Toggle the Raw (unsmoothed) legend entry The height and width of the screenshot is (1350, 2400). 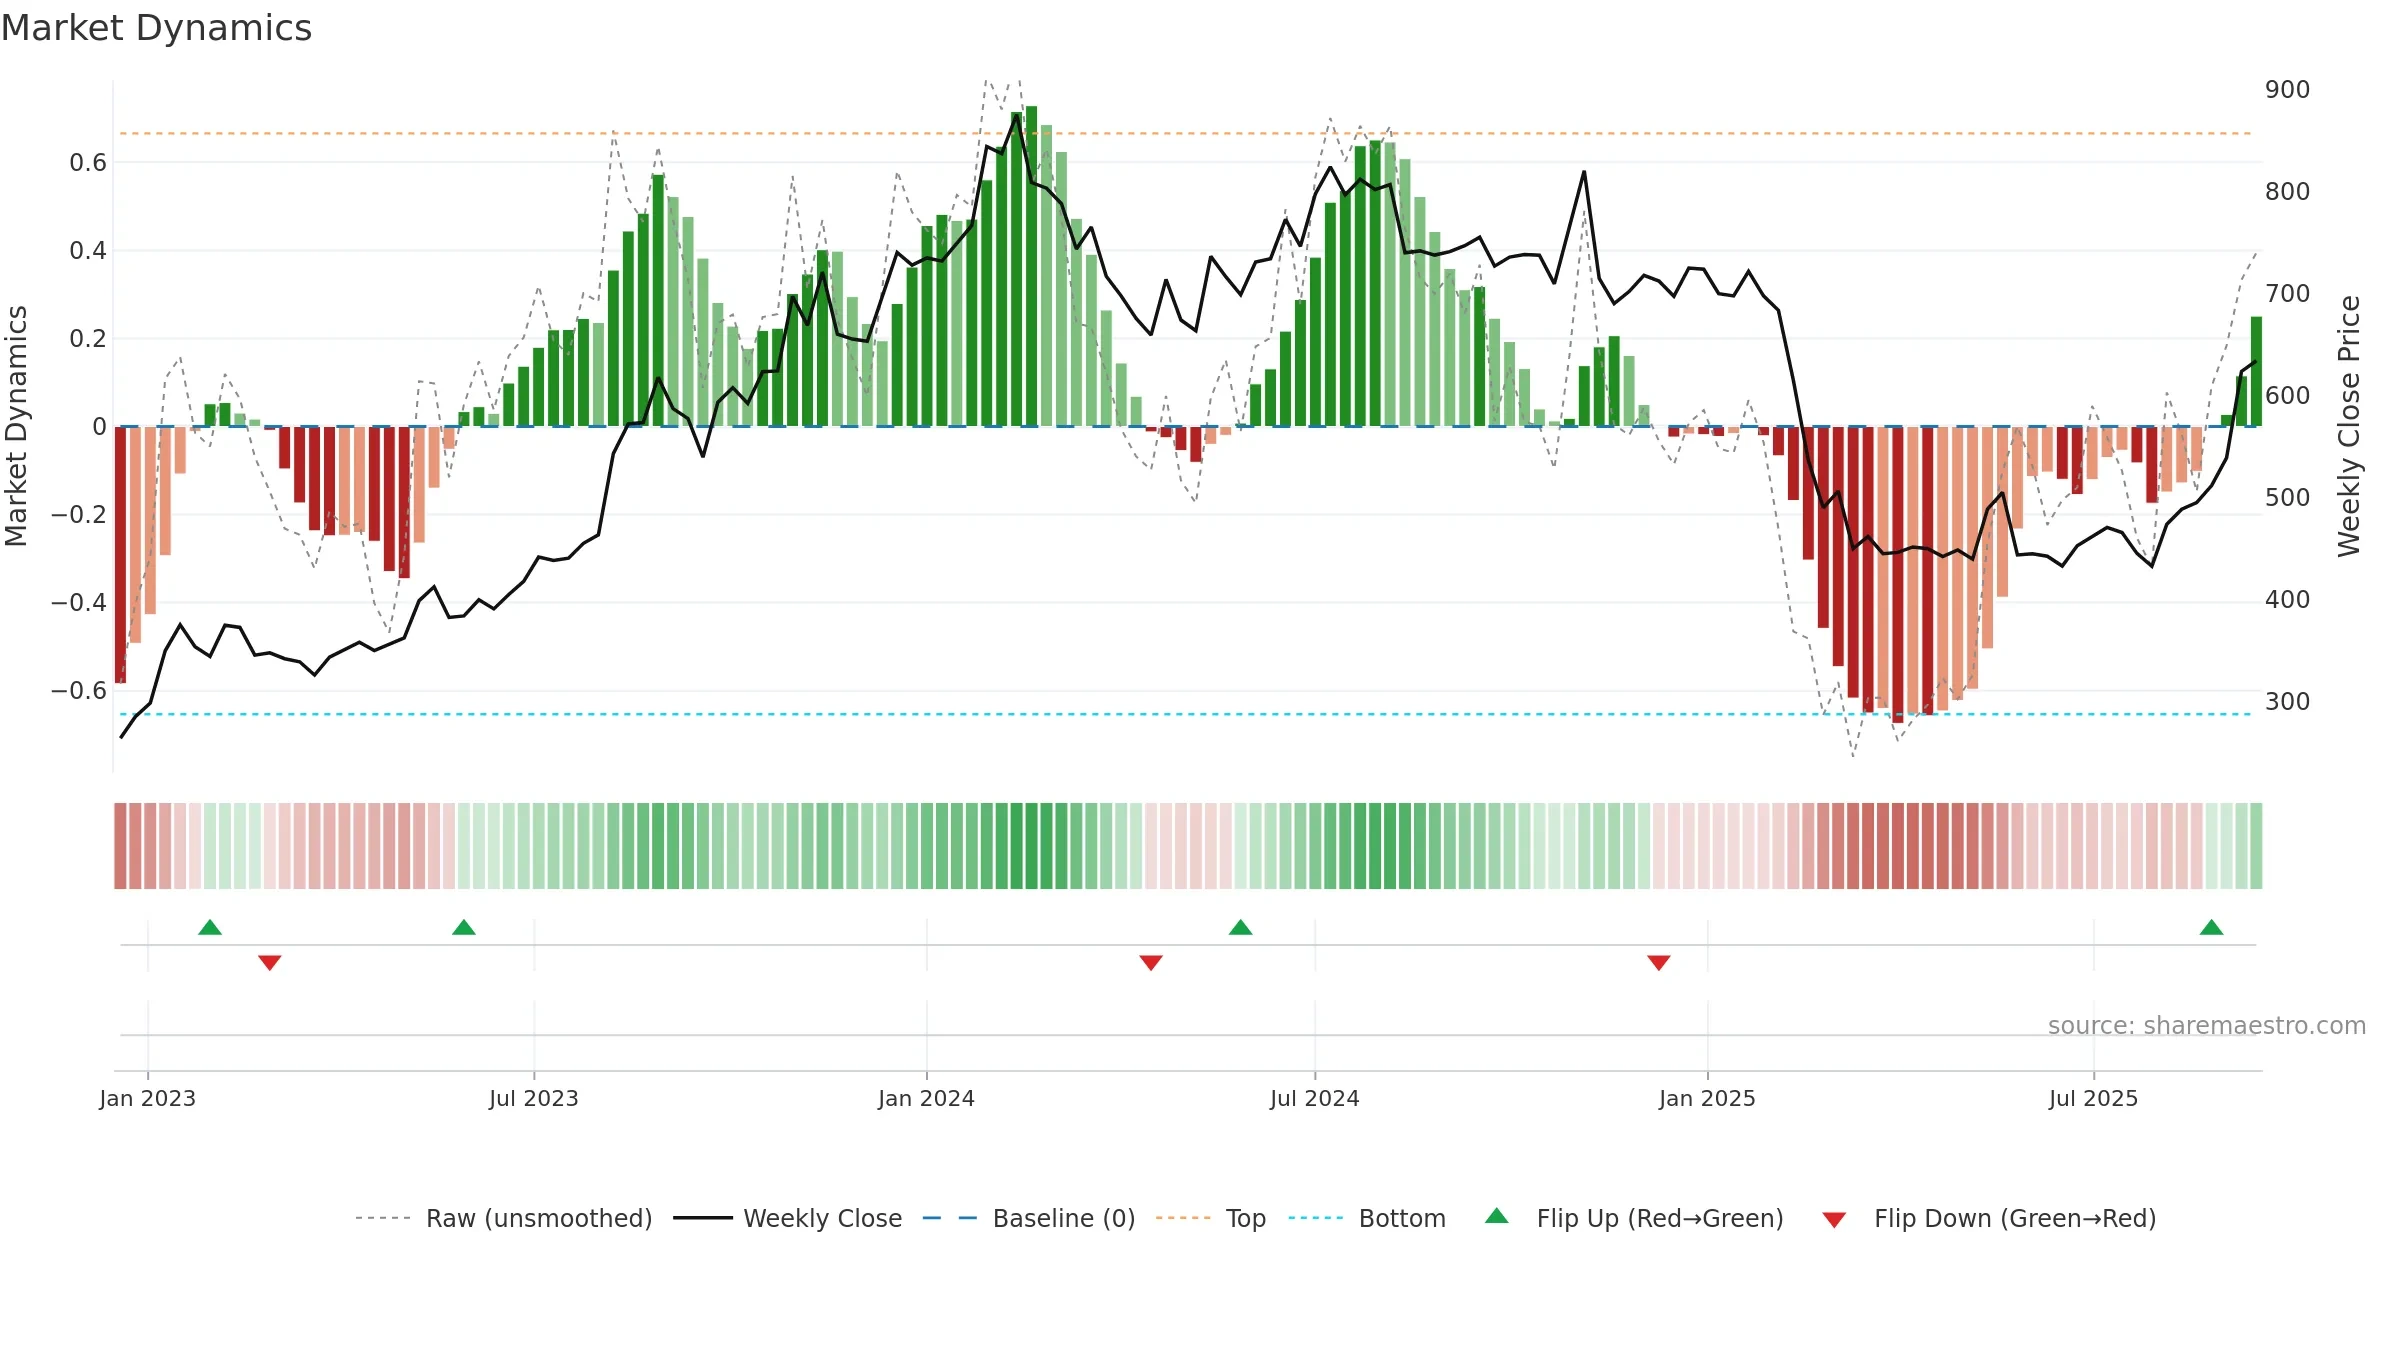[504, 1218]
